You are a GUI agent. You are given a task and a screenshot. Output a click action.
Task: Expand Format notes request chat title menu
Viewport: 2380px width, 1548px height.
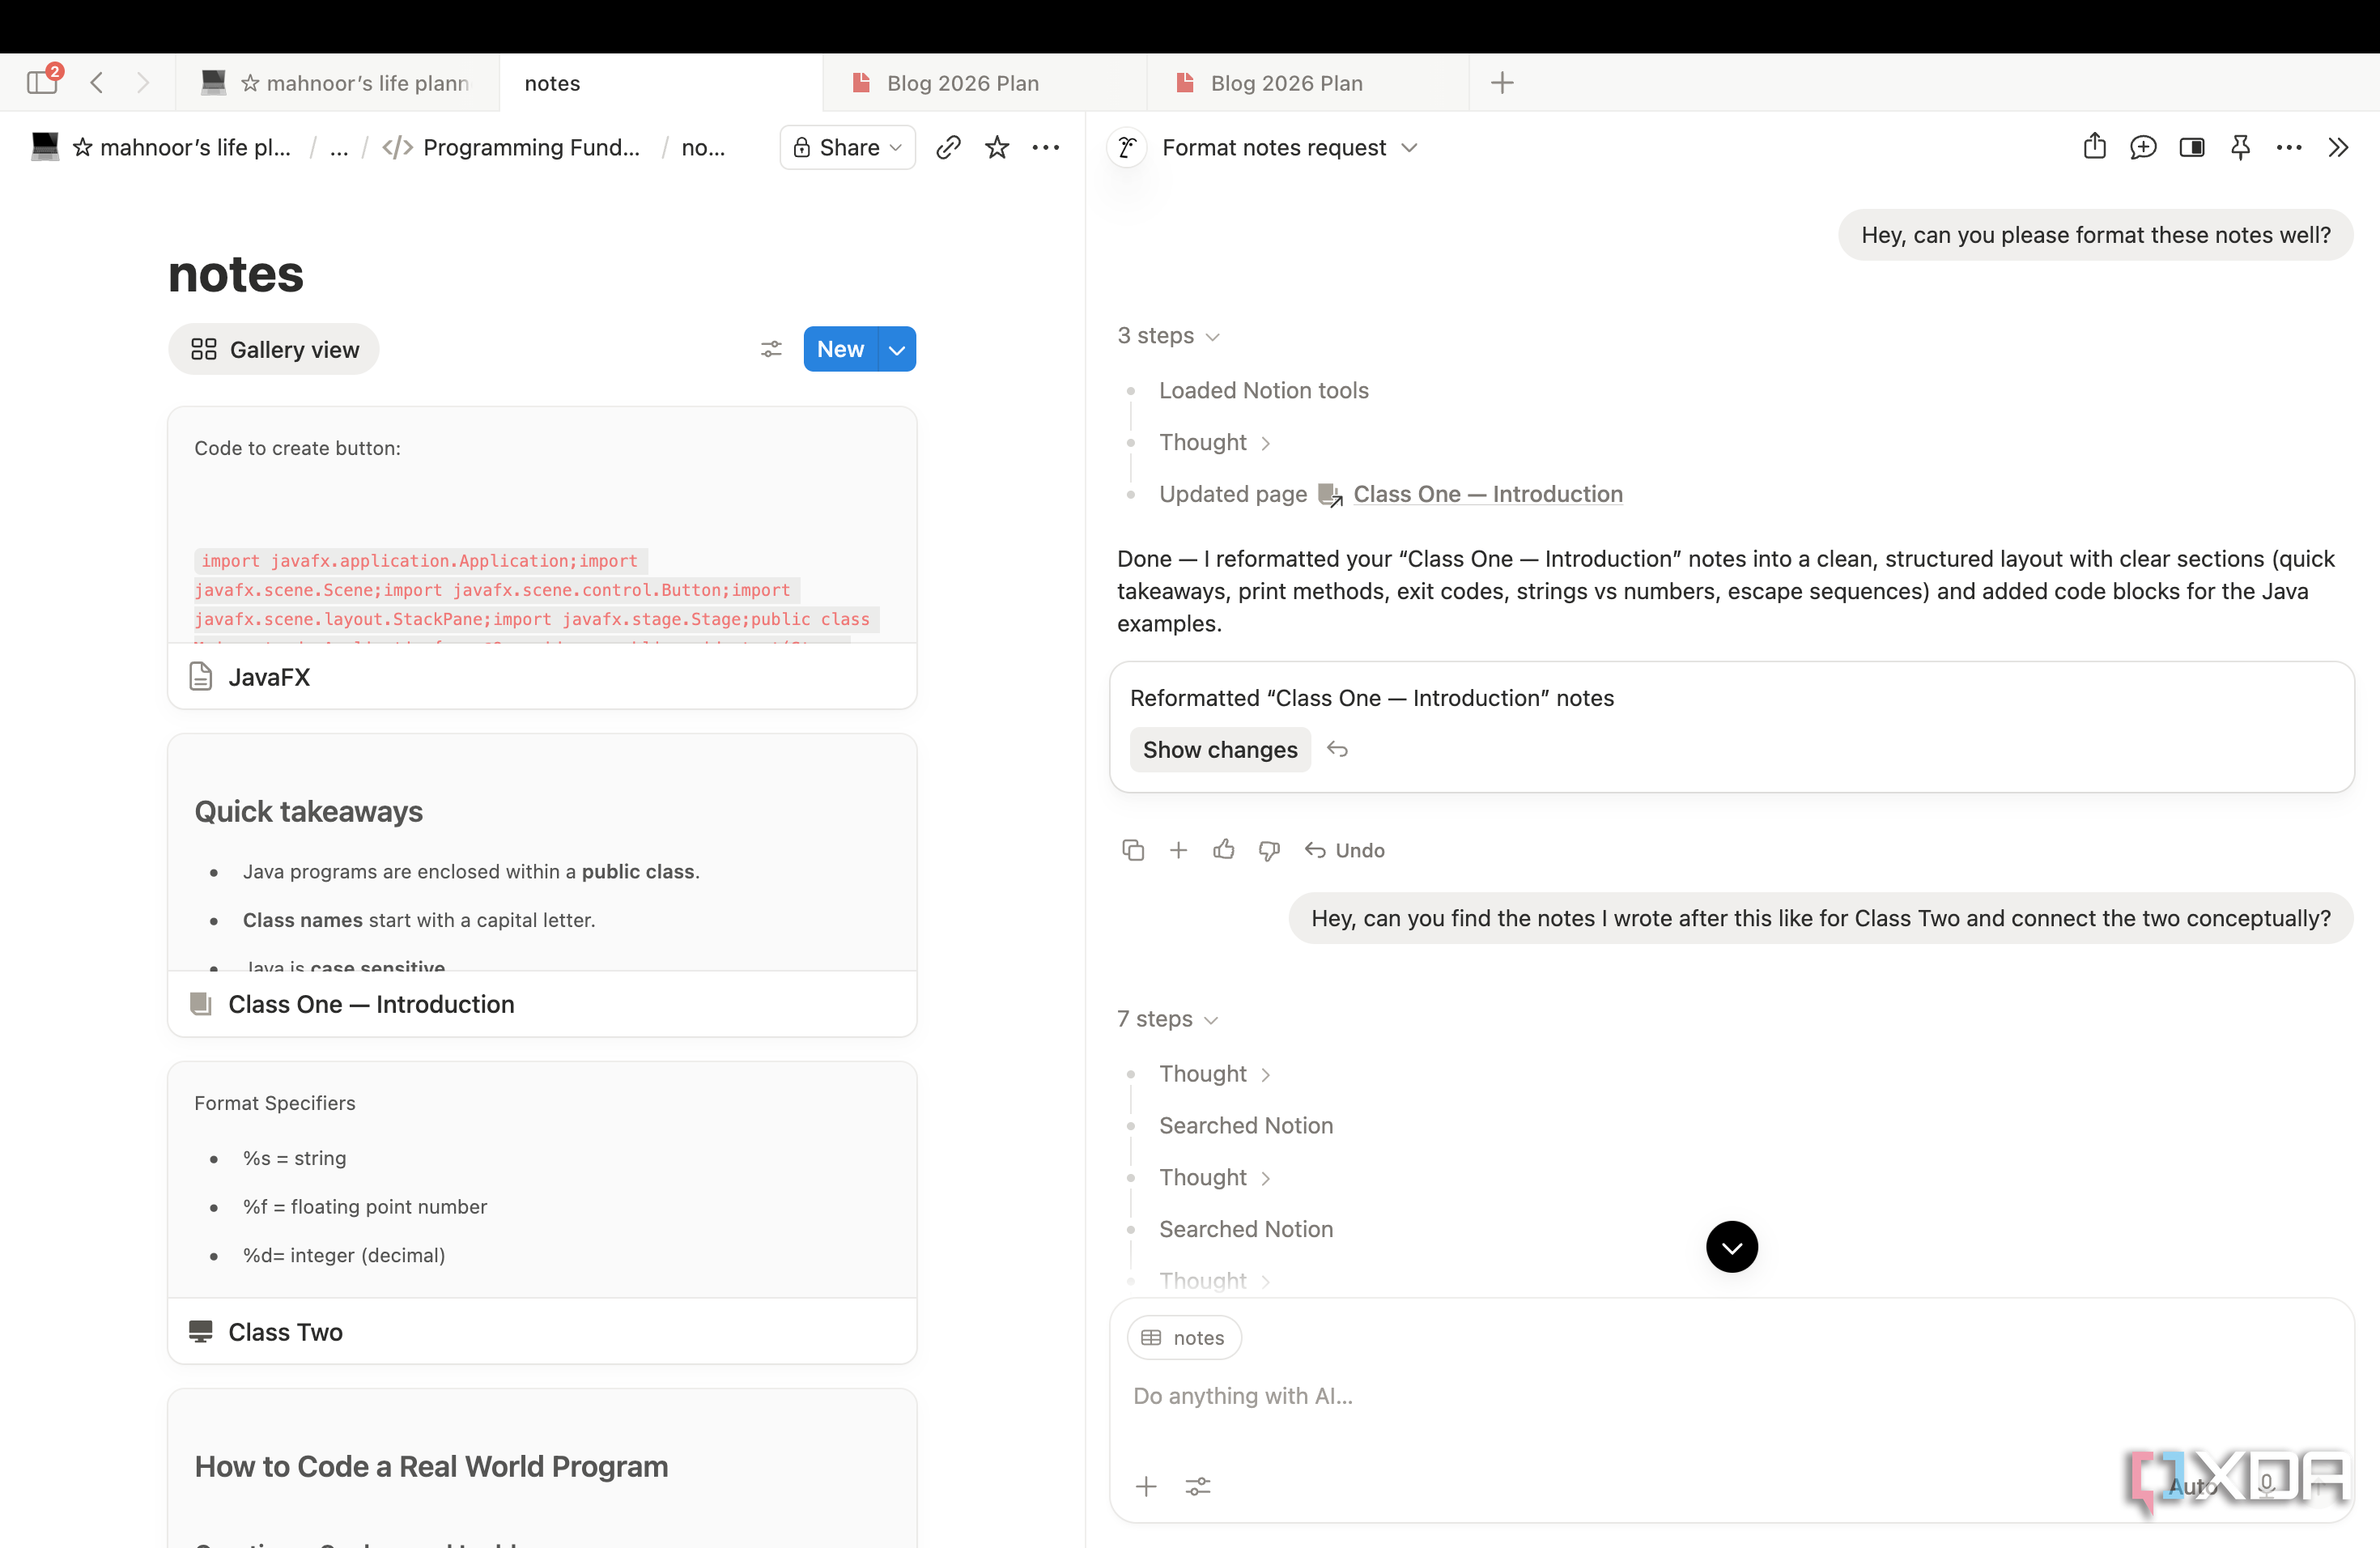point(1290,147)
